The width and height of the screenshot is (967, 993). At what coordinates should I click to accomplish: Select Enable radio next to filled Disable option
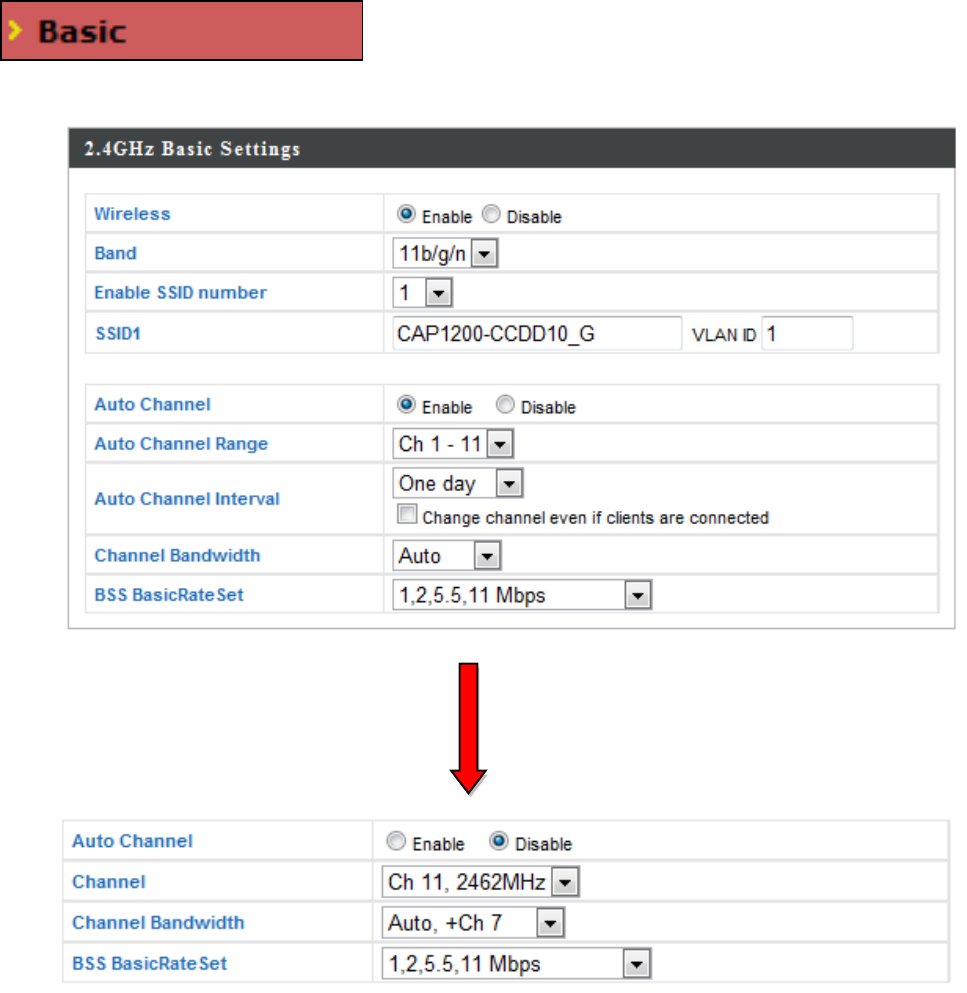[x=396, y=841]
